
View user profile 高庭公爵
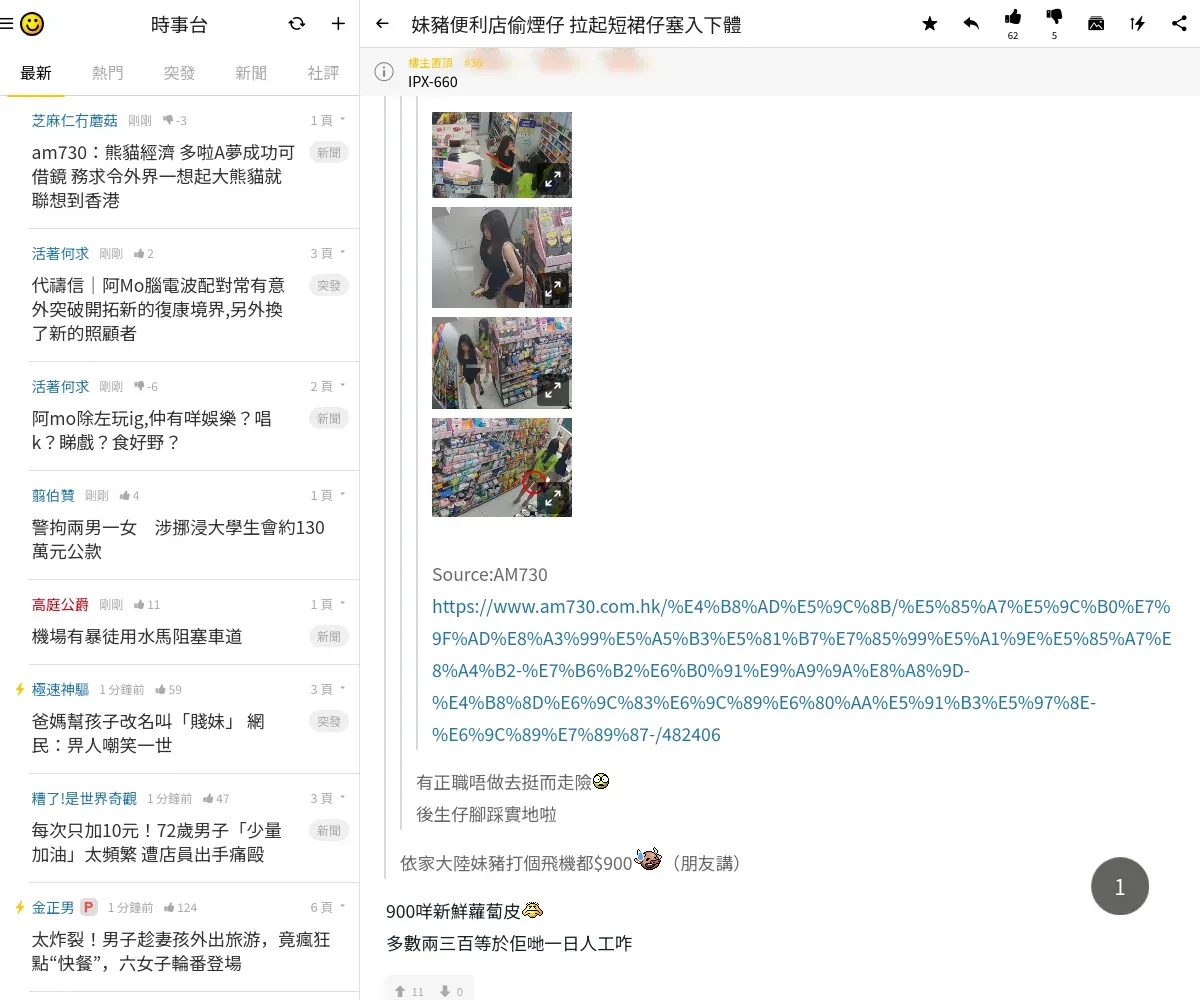pos(60,604)
